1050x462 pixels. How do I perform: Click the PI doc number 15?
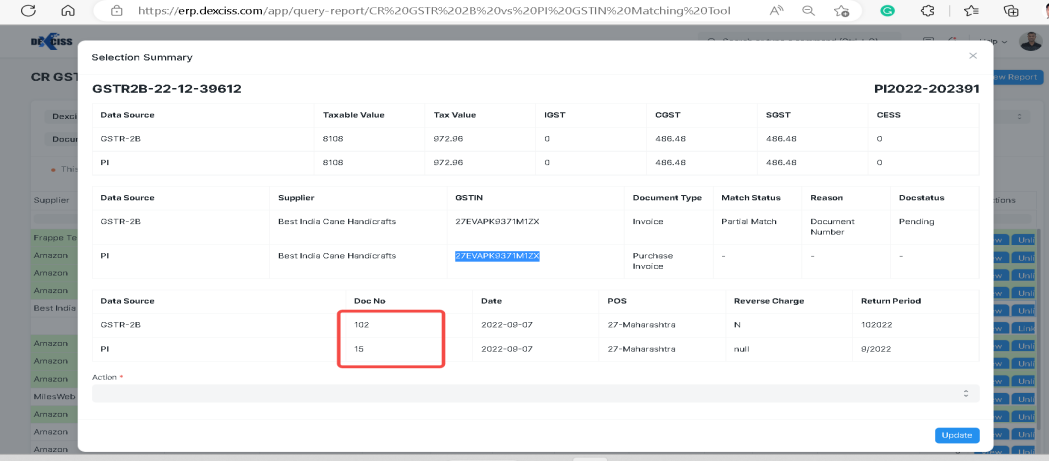[x=360, y=349]
